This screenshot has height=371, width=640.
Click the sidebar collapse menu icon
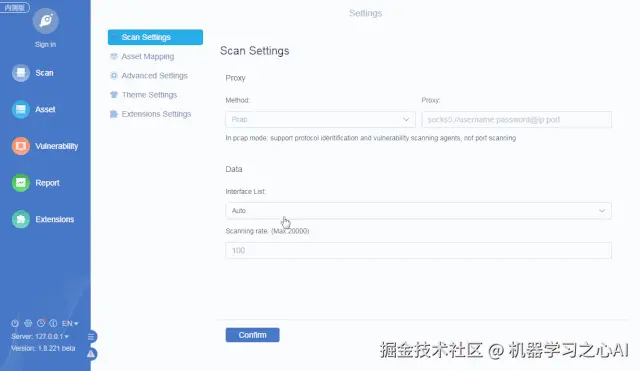point(91,337)
